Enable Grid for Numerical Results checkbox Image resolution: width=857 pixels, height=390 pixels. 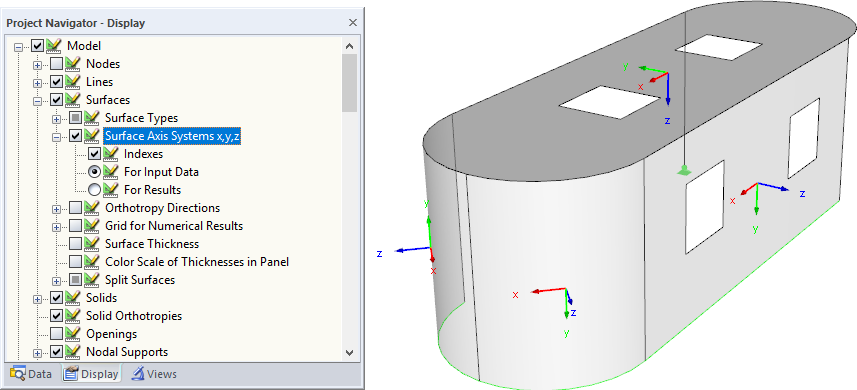click(x=75, y=226)
